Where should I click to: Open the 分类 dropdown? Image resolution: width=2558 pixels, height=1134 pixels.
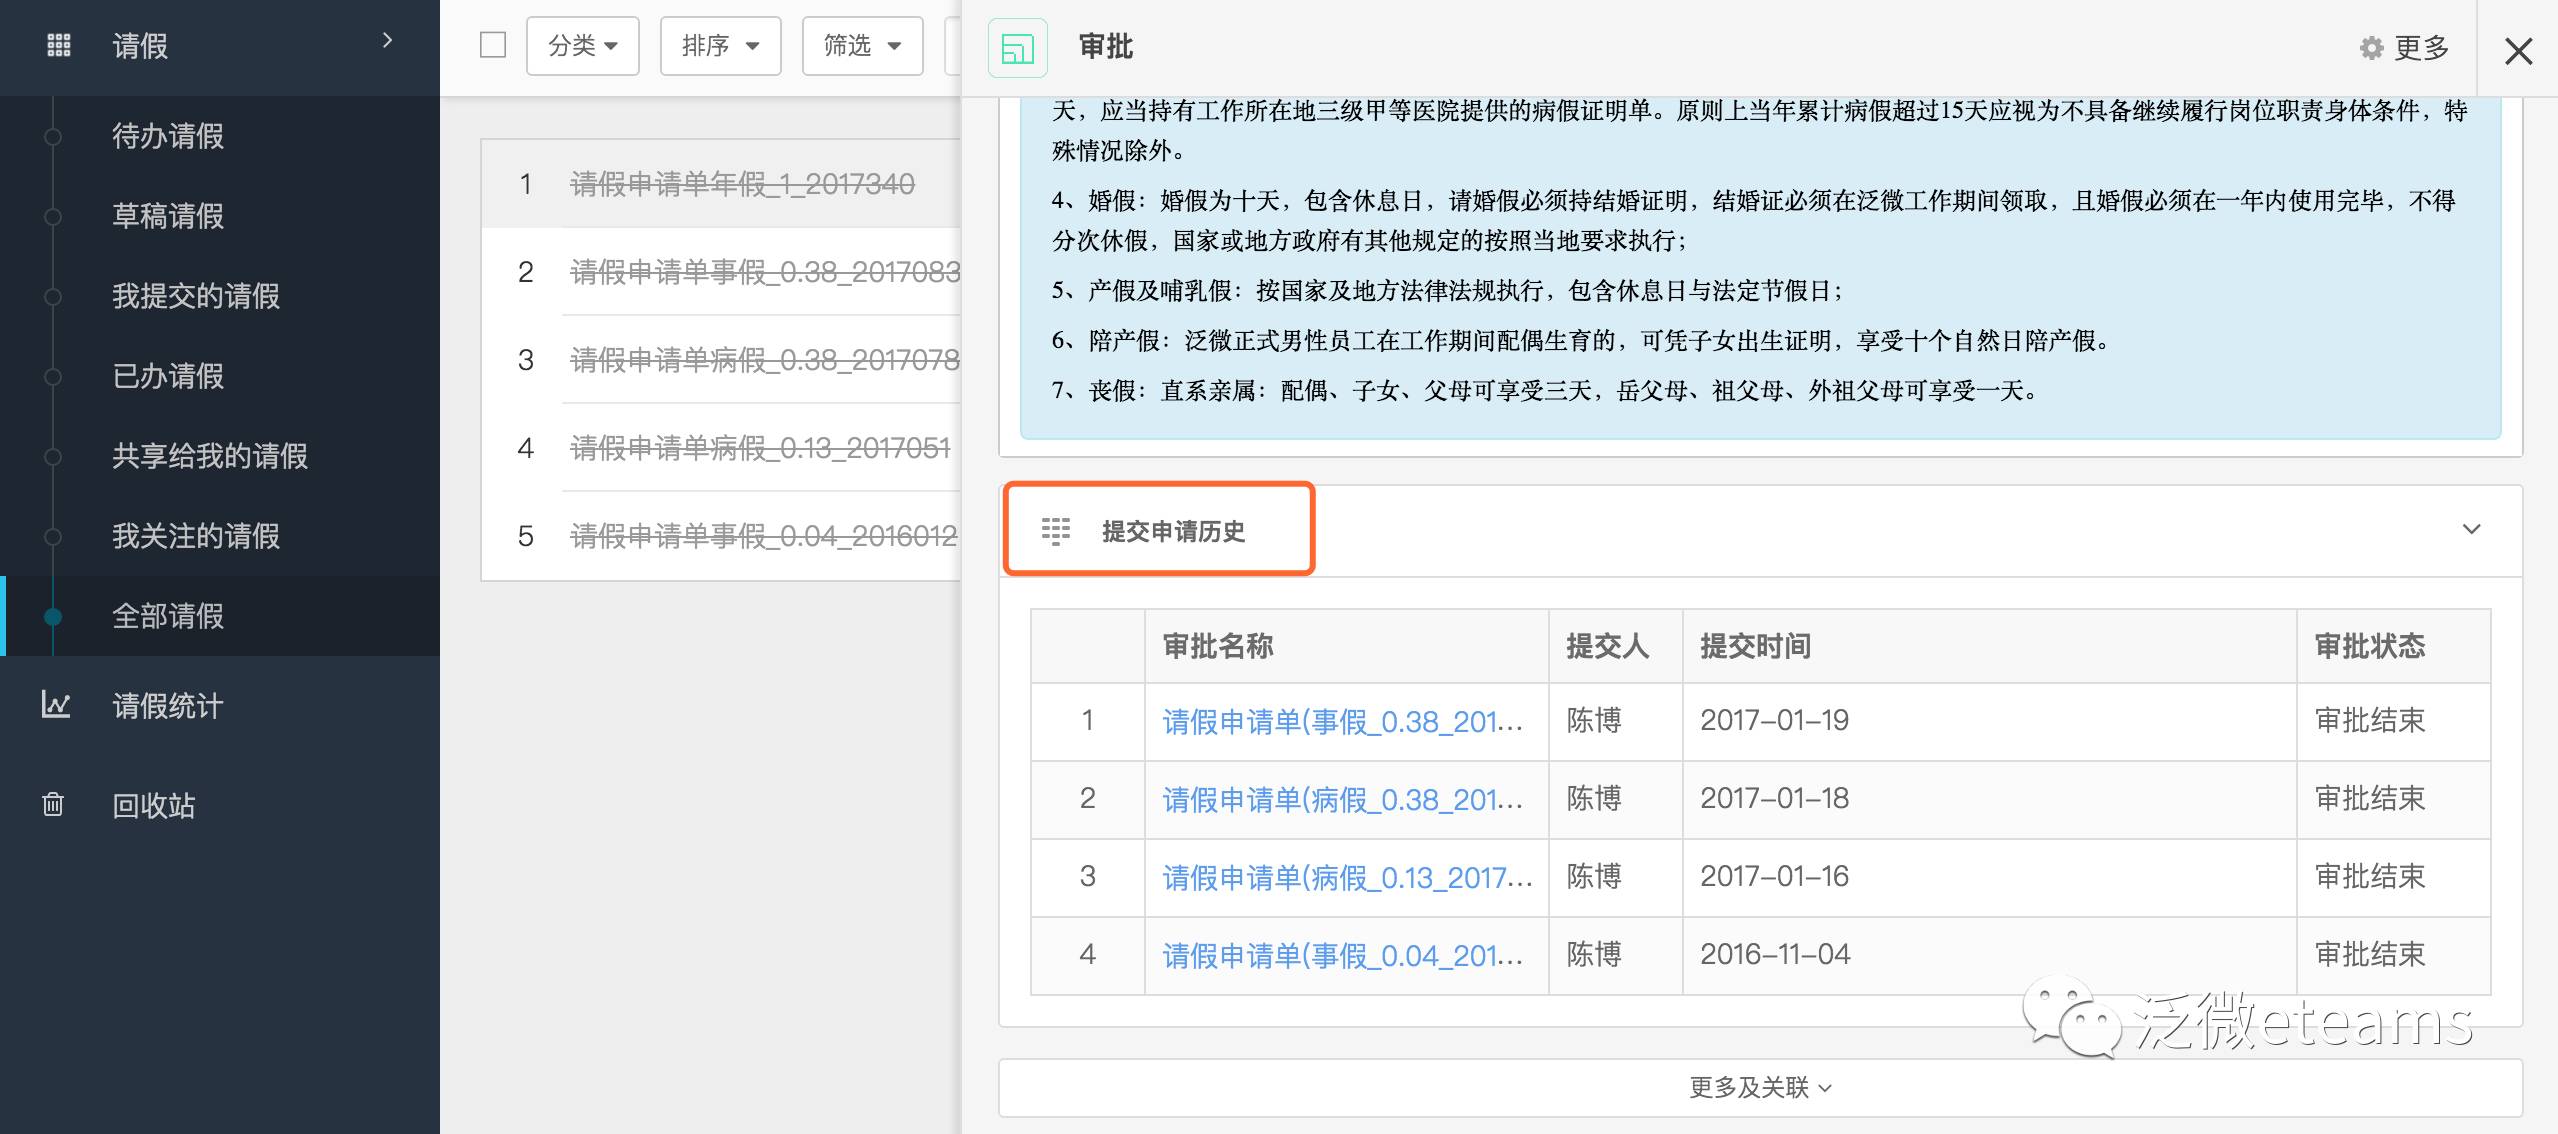(583, 45)
